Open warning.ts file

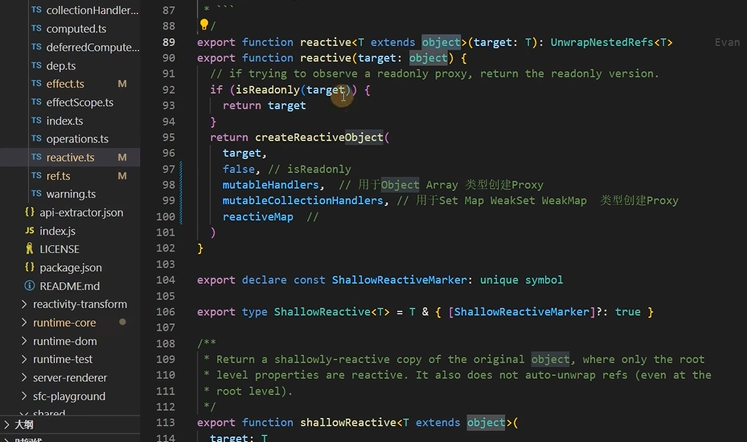coord(71,194)
